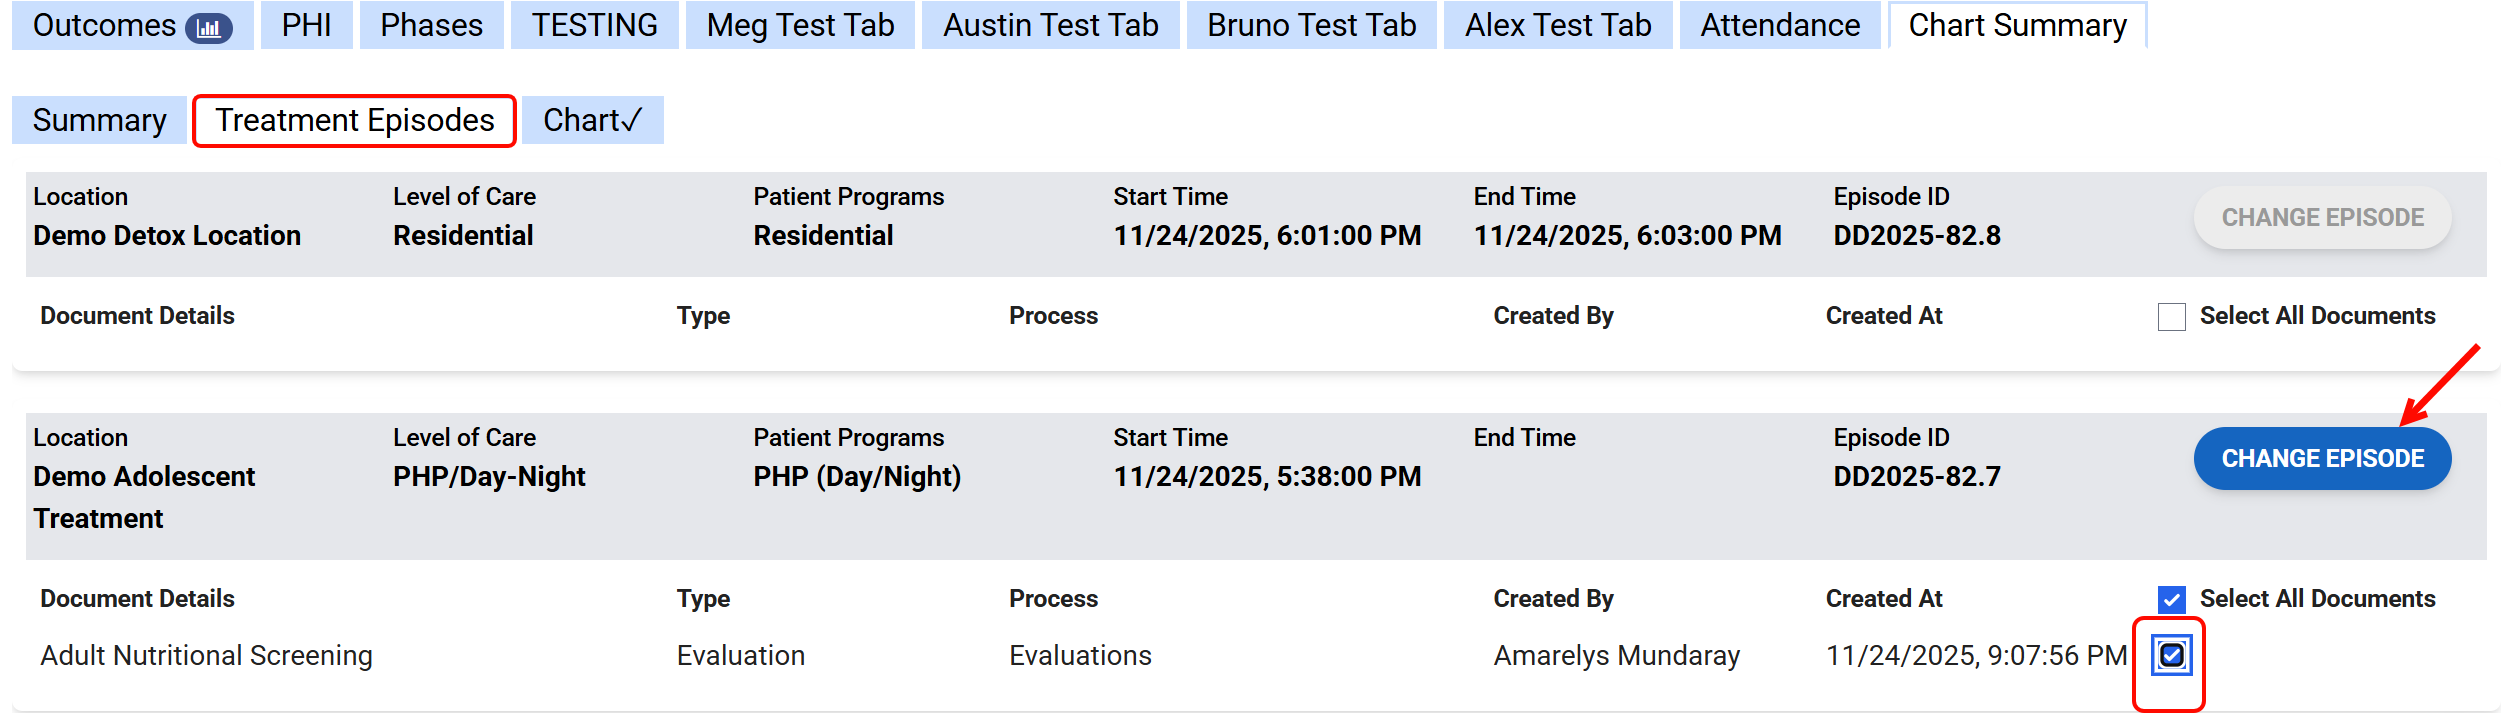
Task: Select the Chart Summary tab
Action: coord(2017,25)
